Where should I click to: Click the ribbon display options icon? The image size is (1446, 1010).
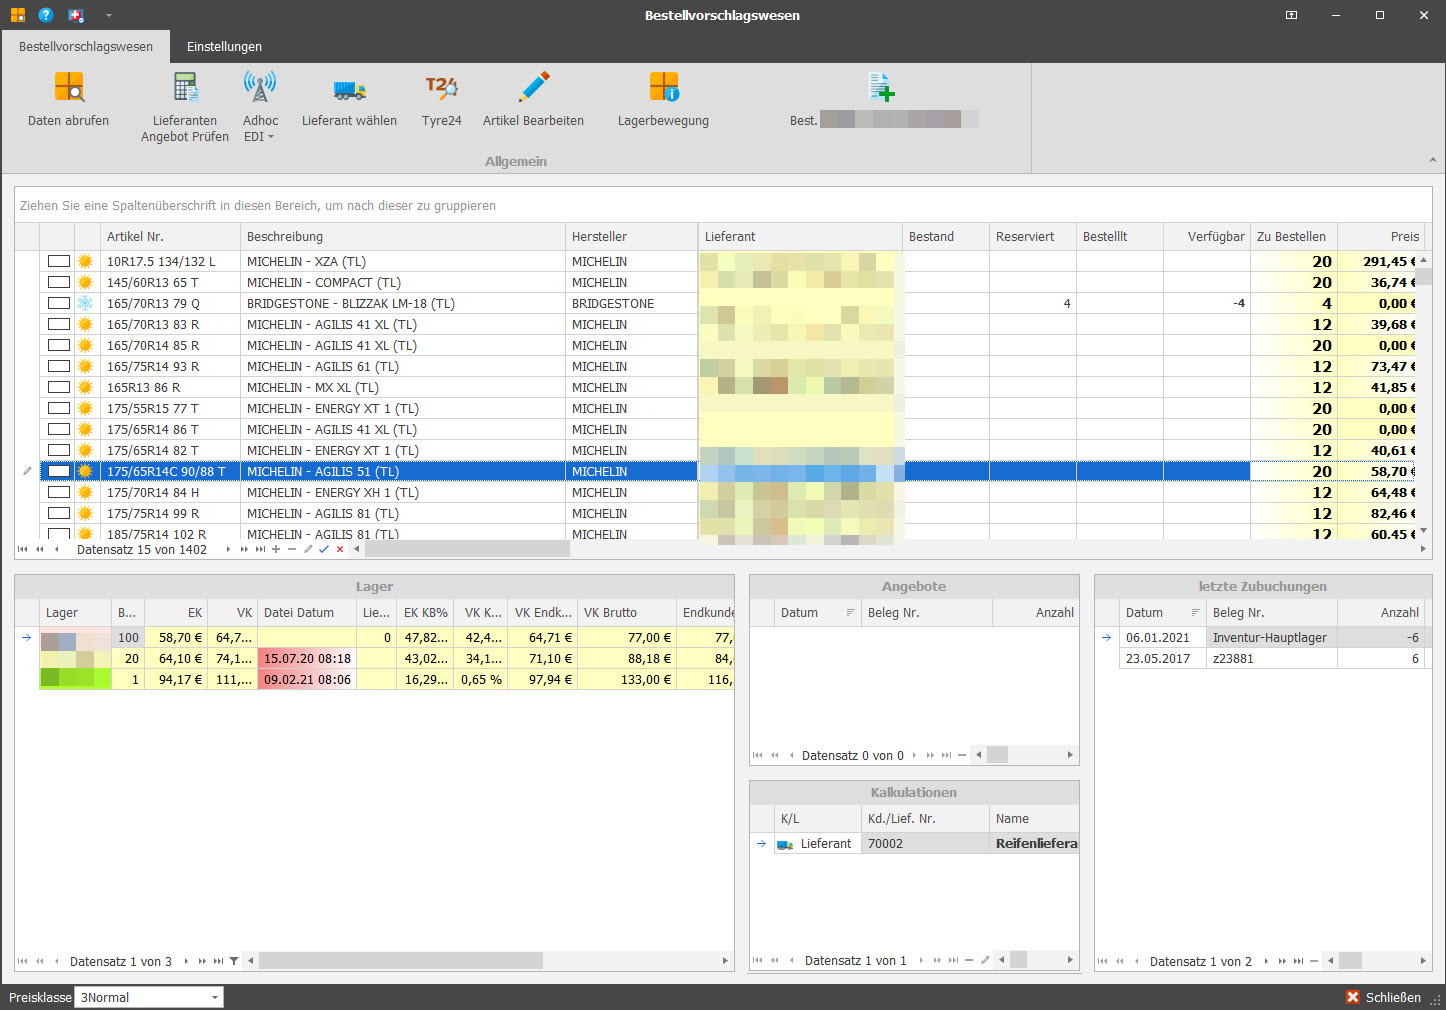pos(1291,15)
